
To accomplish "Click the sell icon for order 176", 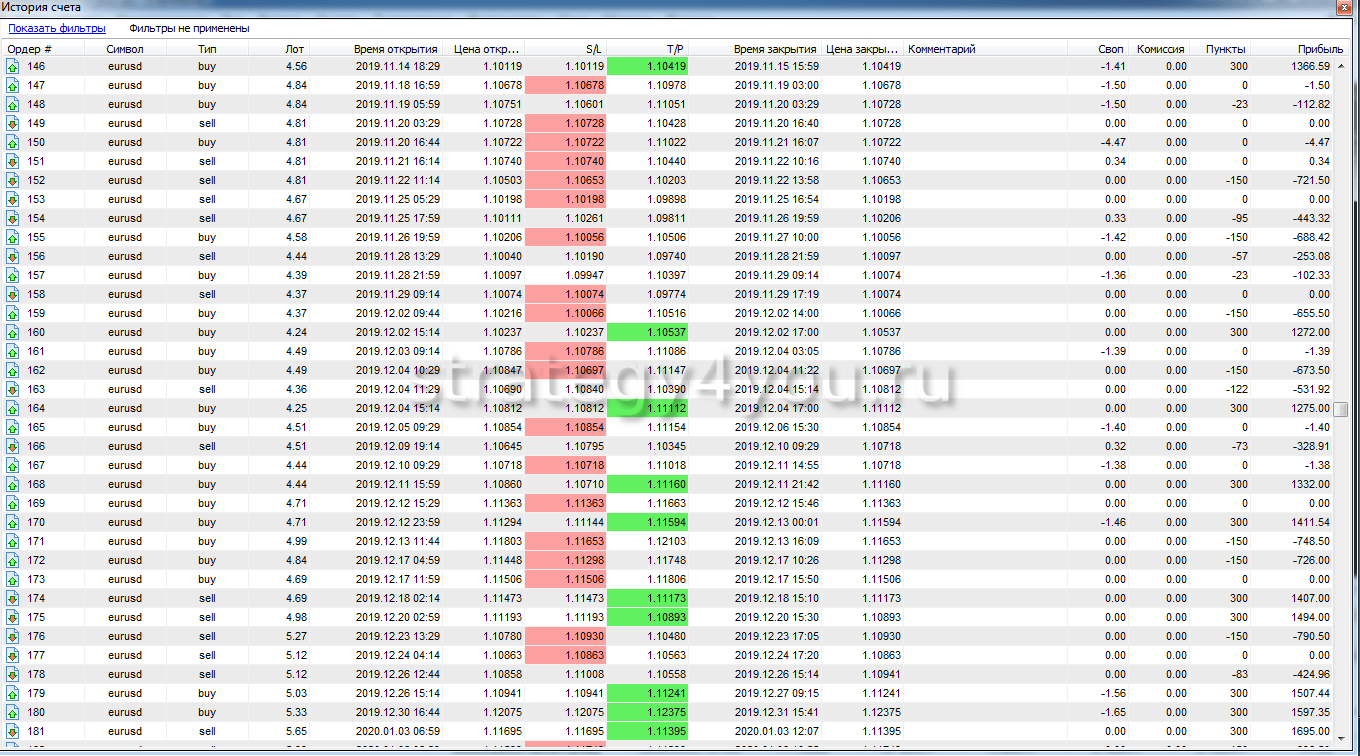I will click(x=13, y=636).
